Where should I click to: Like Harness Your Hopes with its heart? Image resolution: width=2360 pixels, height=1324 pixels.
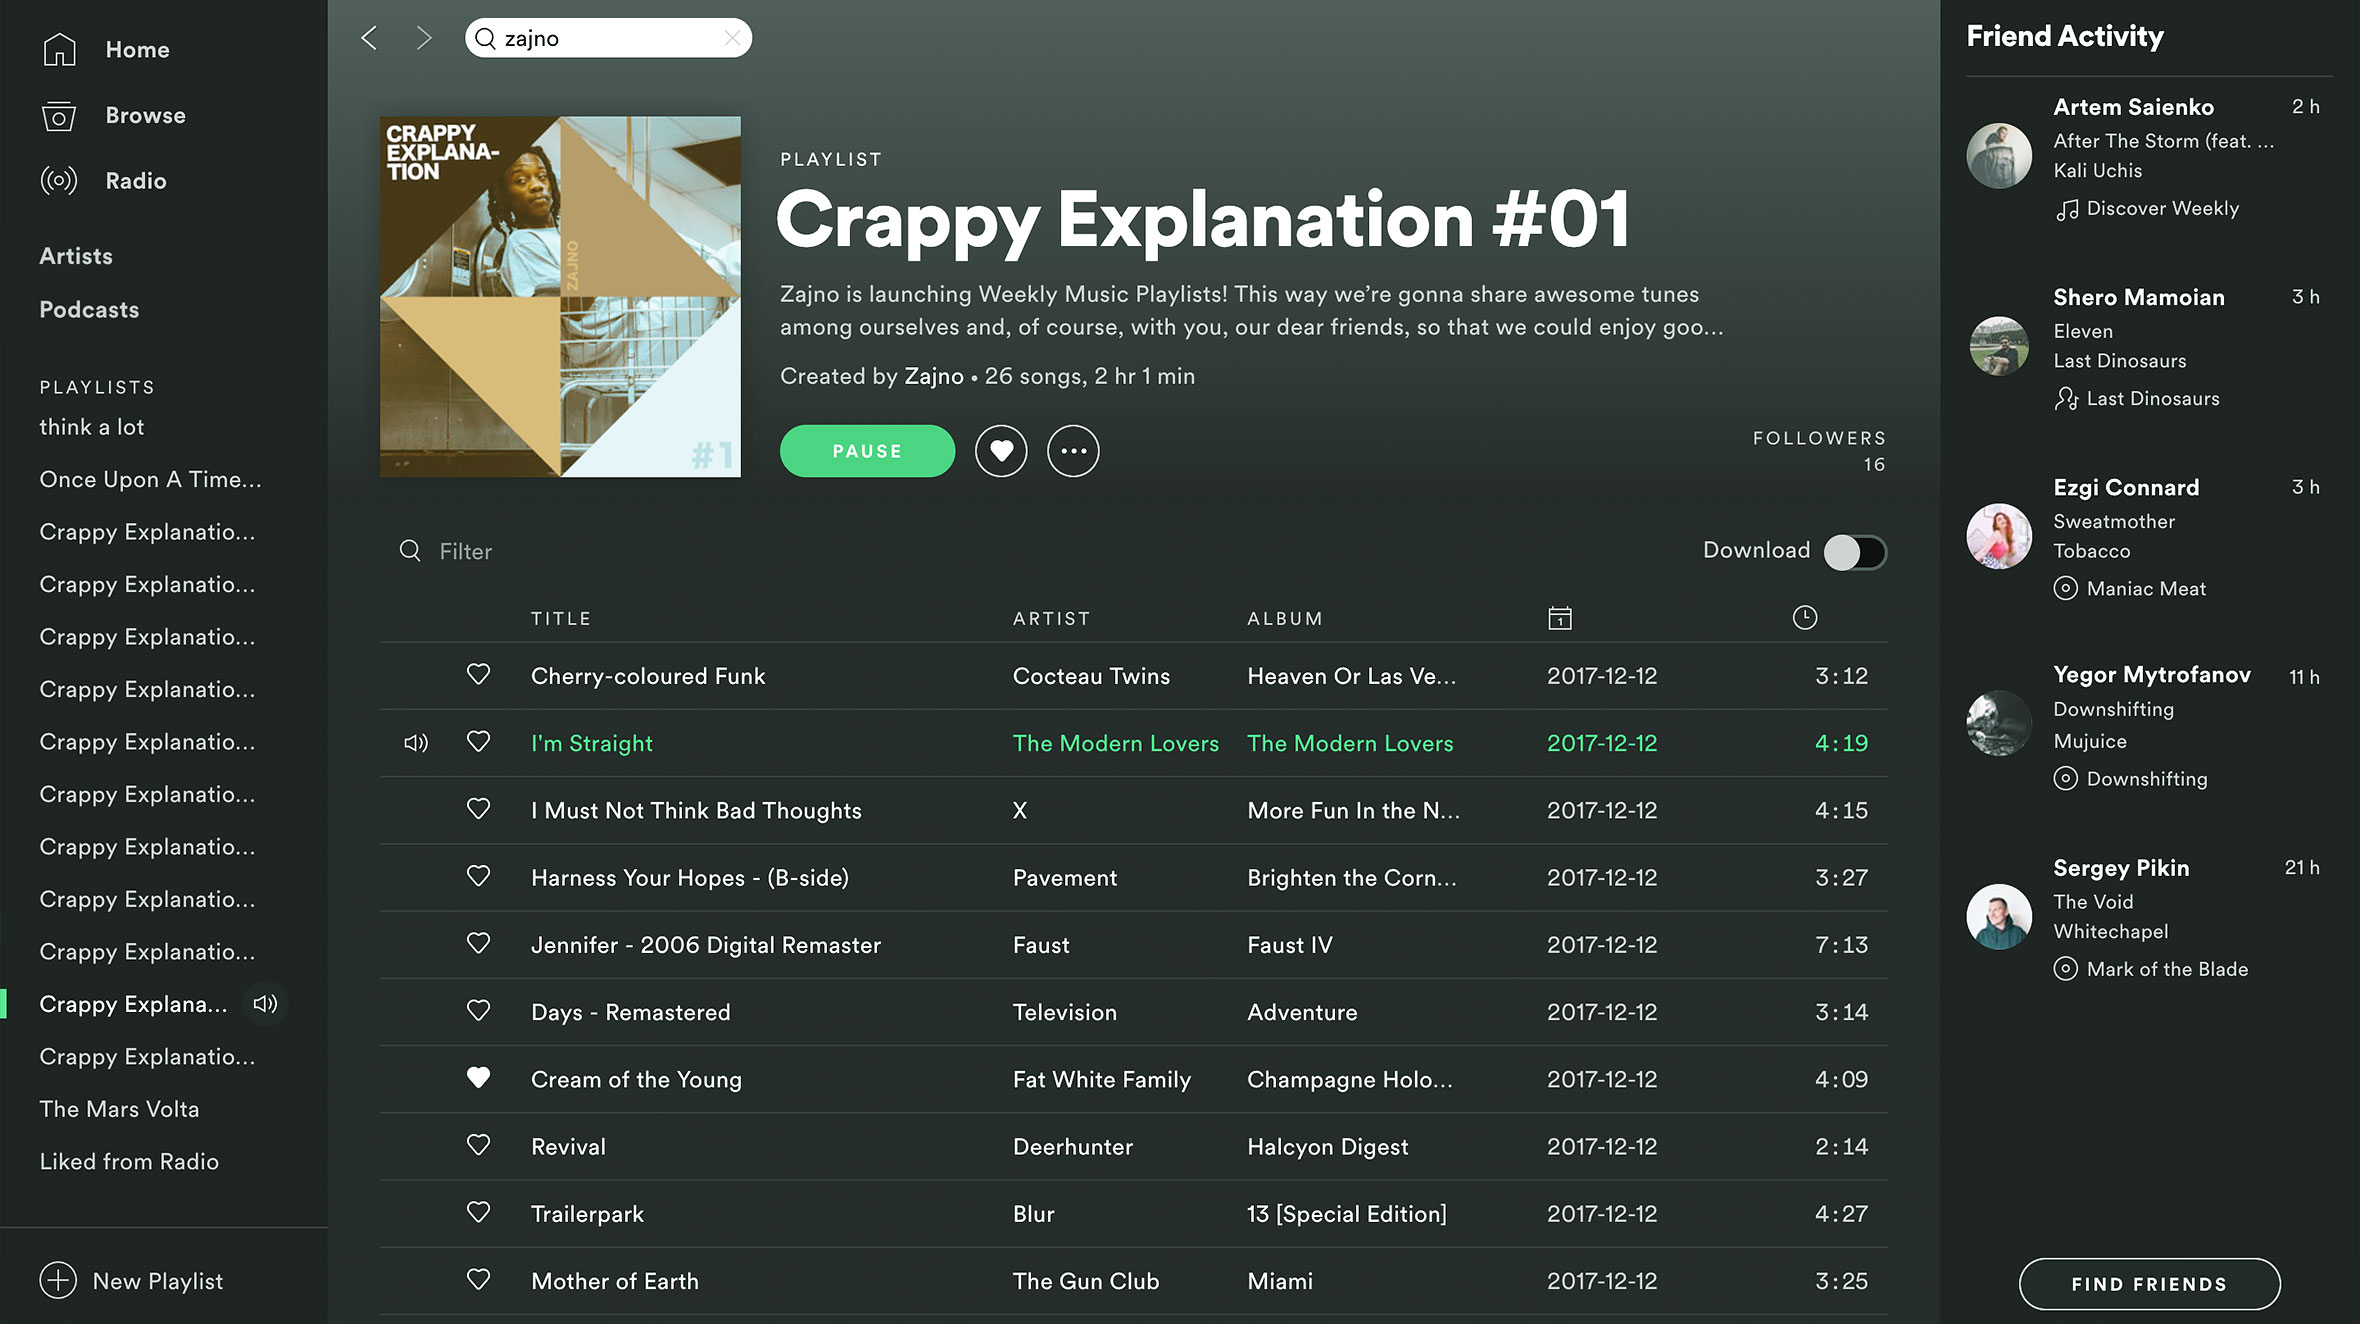click(x=479, y=876)
